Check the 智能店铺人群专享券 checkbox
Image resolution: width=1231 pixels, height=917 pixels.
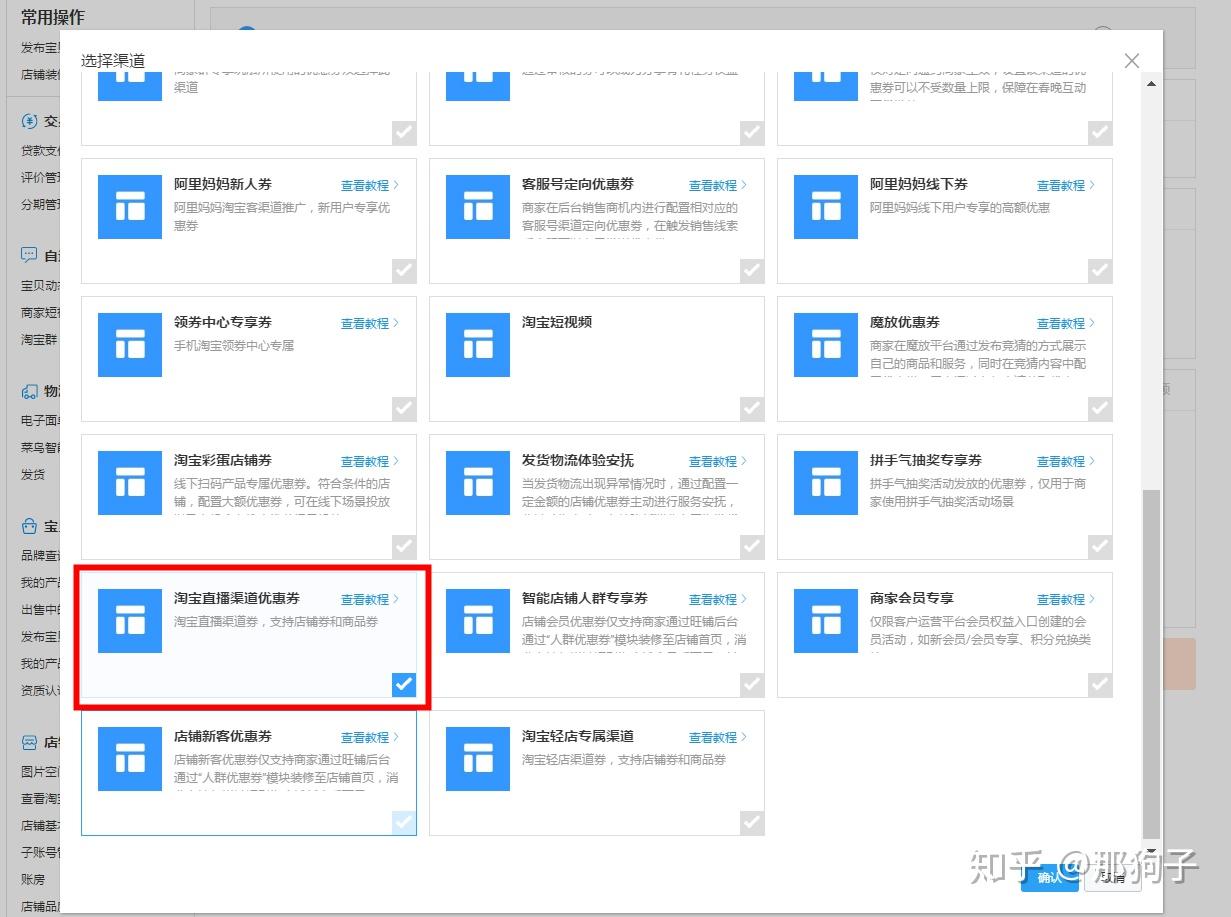[751, 684]
